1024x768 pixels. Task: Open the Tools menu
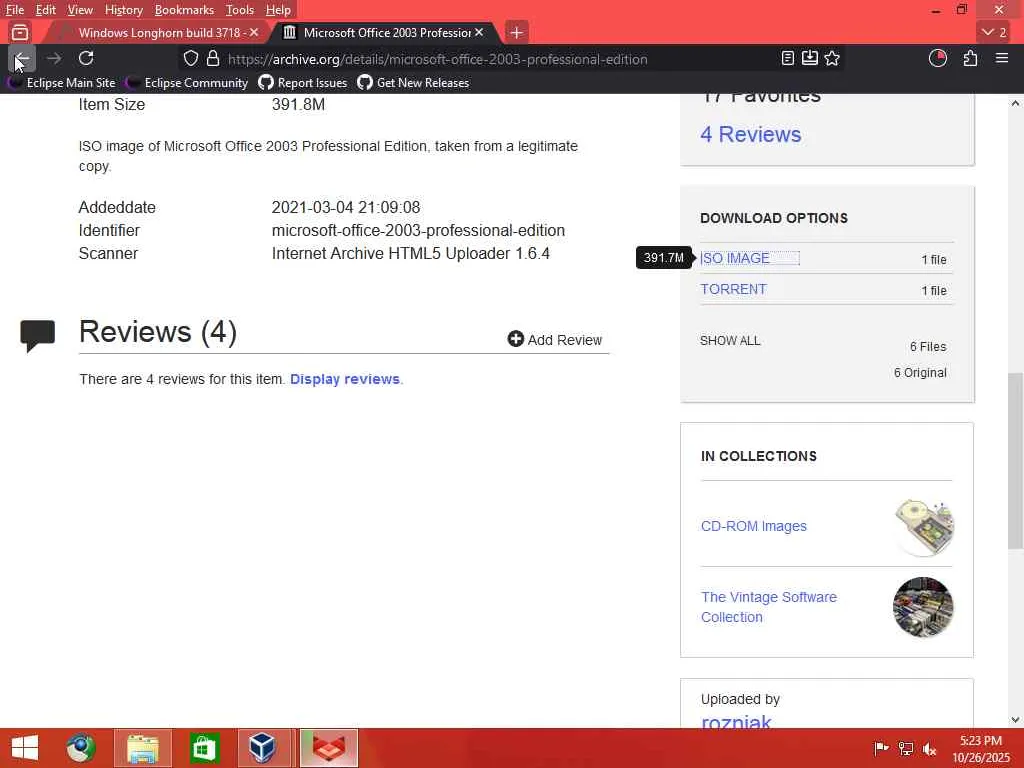240,10
